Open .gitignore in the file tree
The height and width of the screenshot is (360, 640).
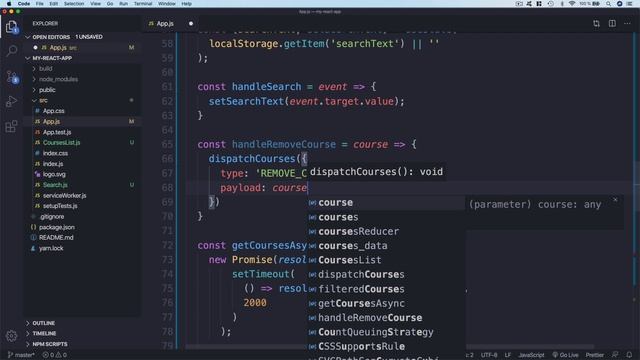coord(52,217)
